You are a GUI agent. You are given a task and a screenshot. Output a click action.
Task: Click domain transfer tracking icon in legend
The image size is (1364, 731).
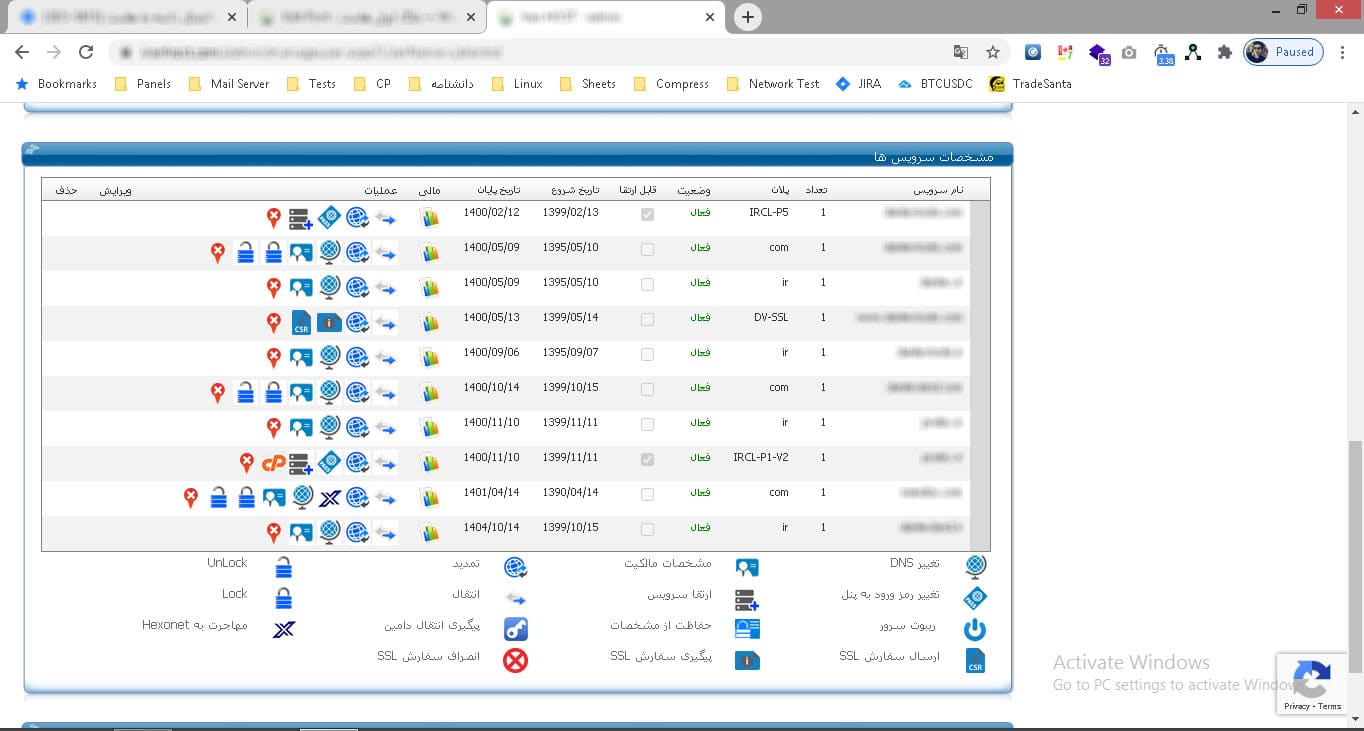tap(516, 629)
